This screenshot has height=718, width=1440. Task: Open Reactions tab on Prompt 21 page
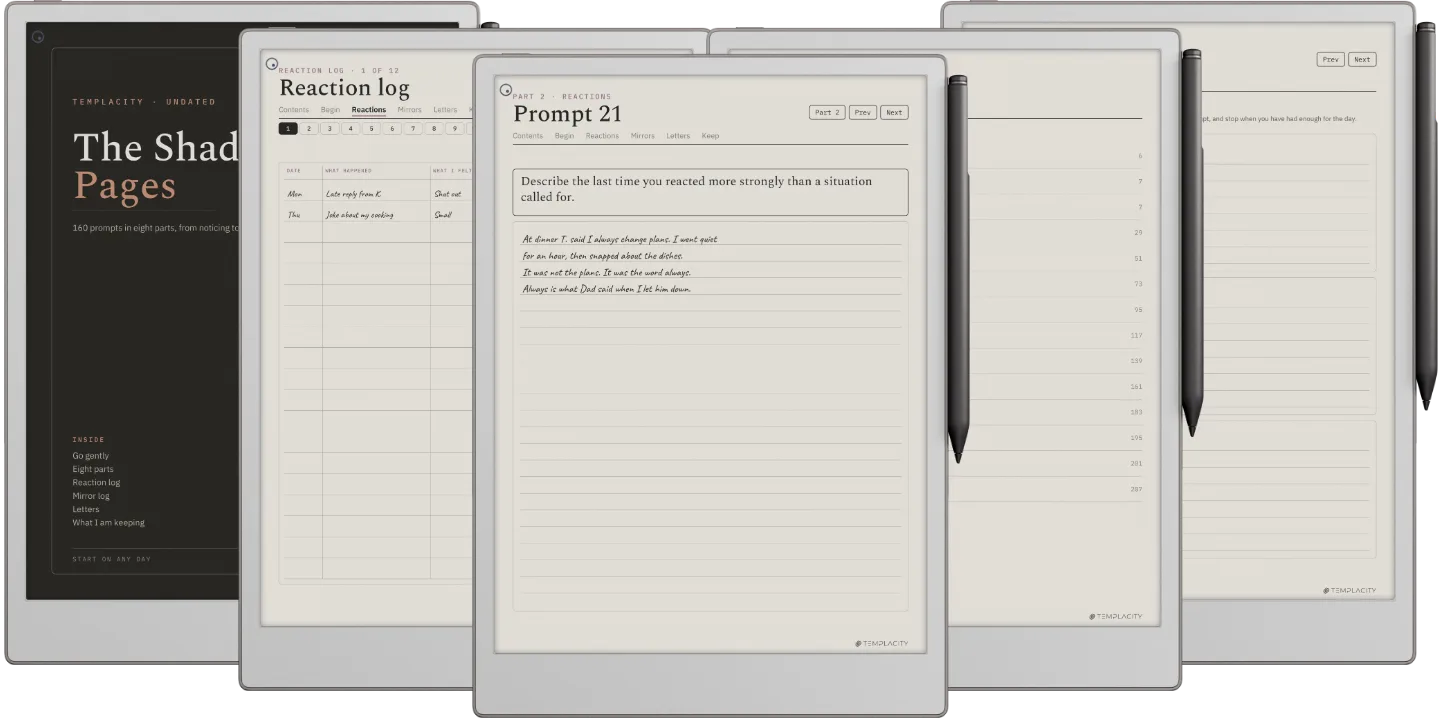[602, 136]
